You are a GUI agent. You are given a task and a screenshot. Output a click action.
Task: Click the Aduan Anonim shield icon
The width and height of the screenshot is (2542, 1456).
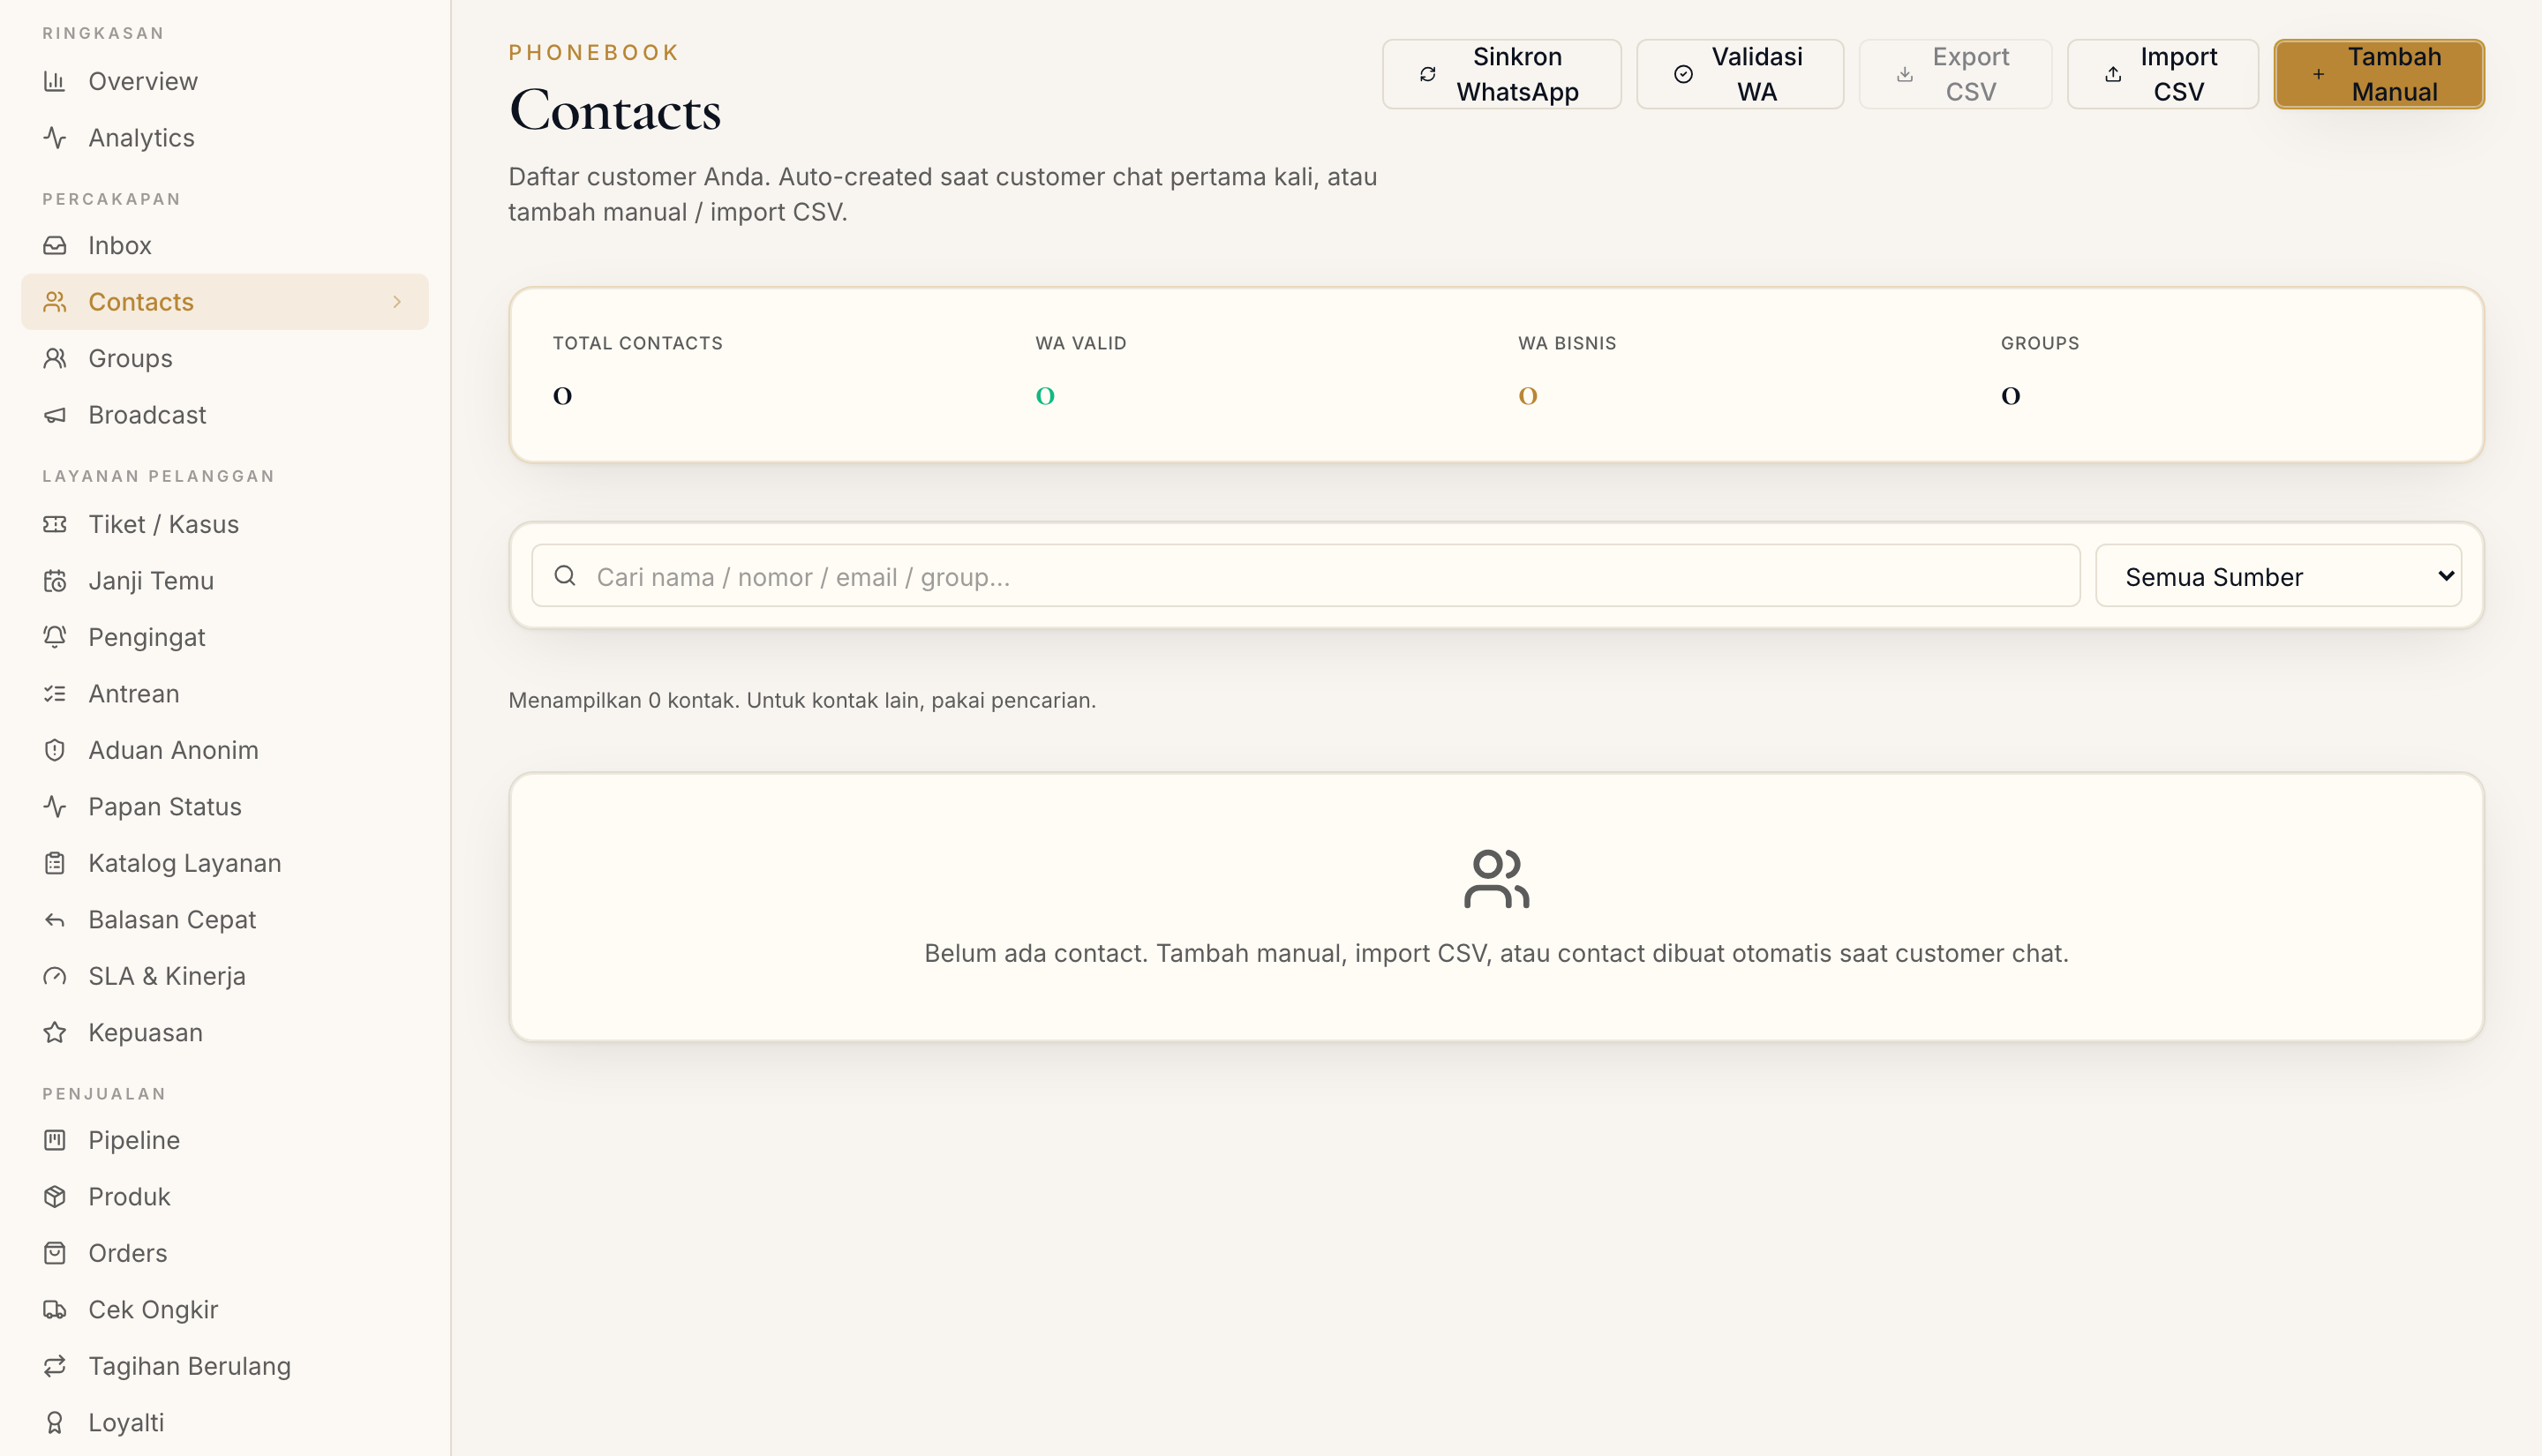click(55, 750)
